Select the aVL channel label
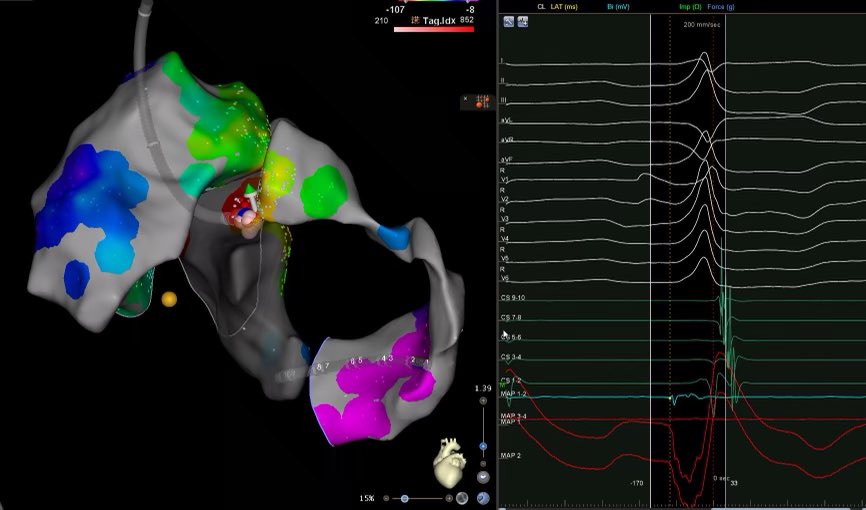Screen dimensions: 866x510 tap(506, 120)
